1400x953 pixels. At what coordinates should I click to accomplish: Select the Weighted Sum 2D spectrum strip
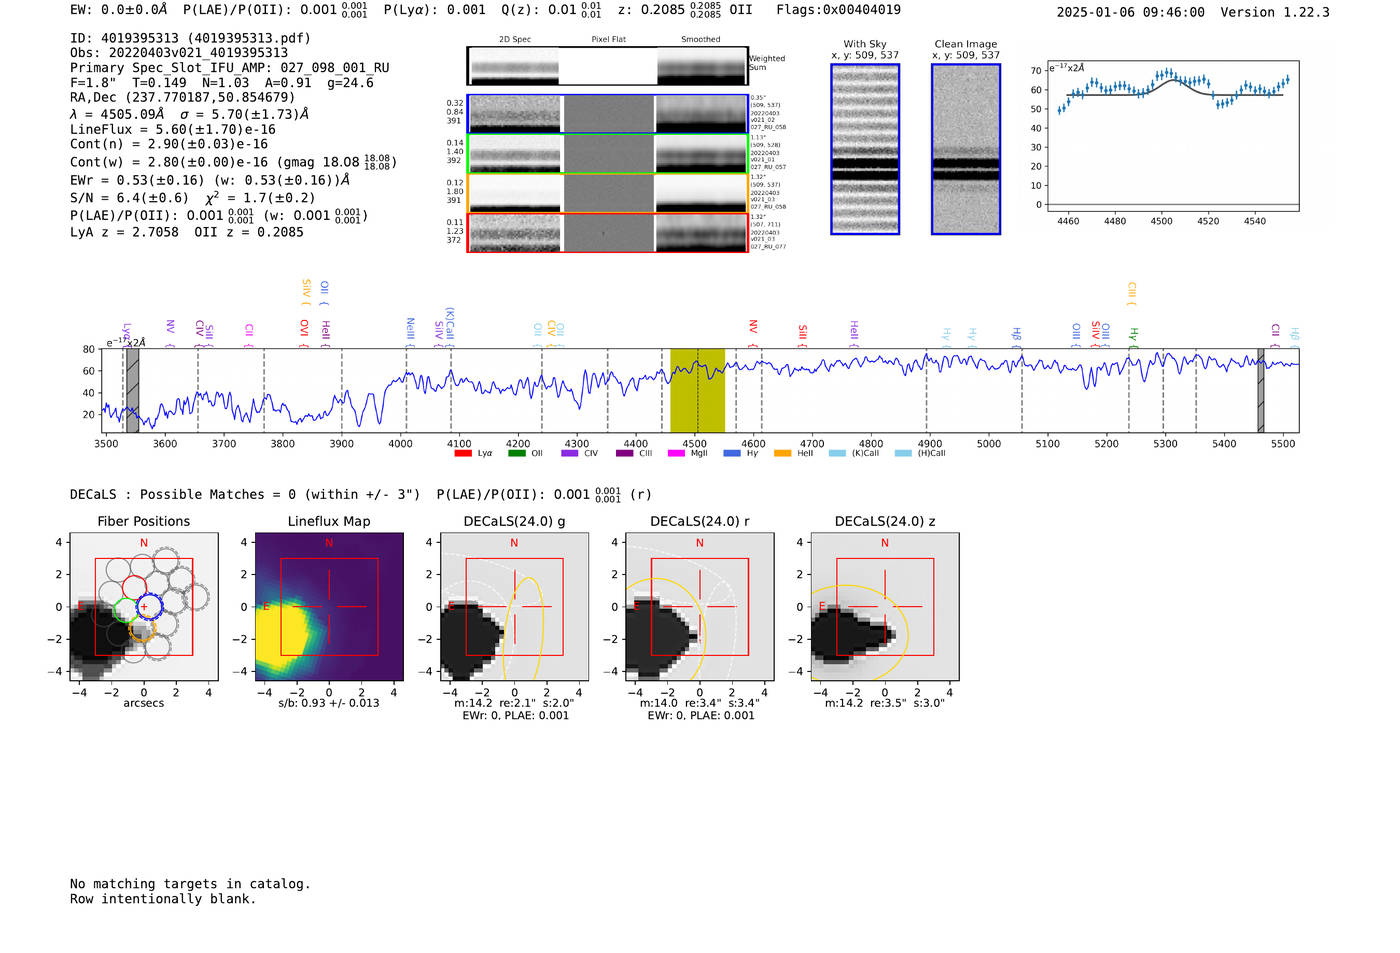608,66
